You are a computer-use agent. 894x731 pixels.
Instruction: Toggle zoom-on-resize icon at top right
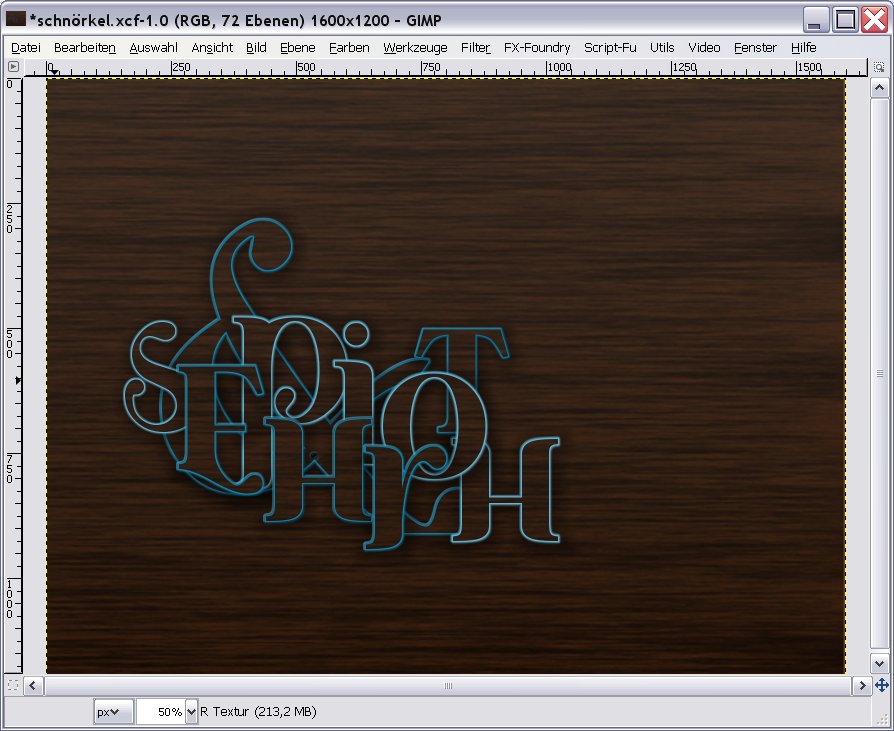click(x=879, y=67)
